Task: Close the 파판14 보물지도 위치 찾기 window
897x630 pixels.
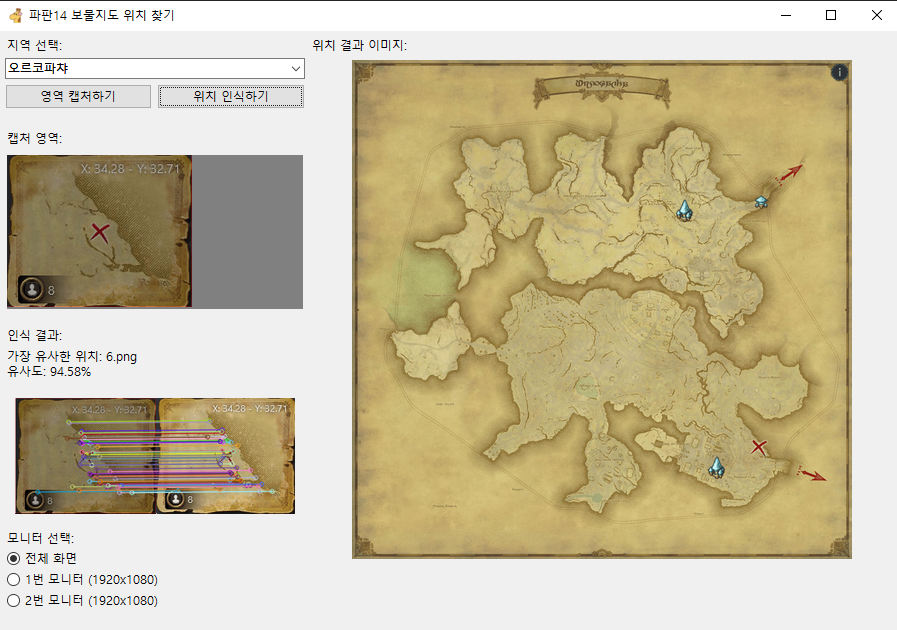Action: [876, 15]
